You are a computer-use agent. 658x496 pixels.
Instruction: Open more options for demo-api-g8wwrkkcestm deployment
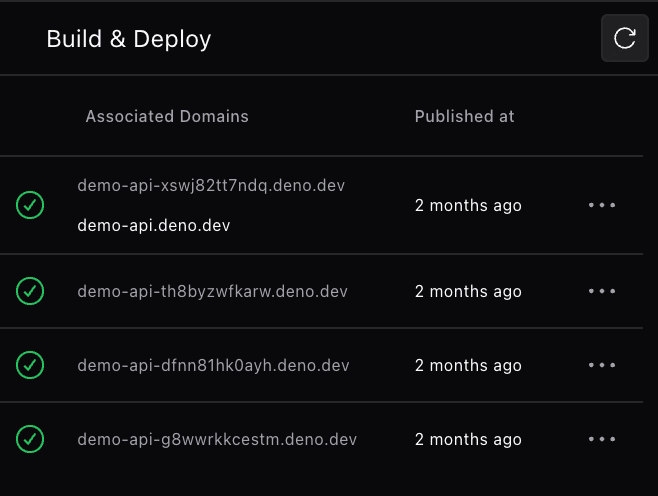click(x=602, y=439)
